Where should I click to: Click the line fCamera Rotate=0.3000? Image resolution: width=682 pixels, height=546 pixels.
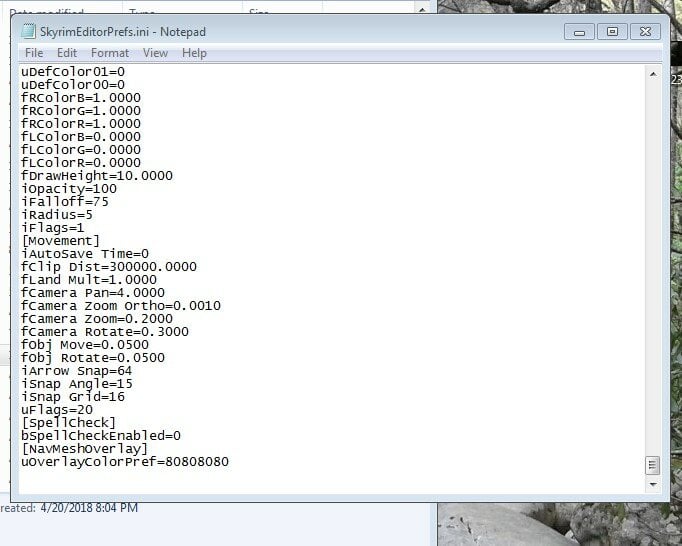point(105,332)
